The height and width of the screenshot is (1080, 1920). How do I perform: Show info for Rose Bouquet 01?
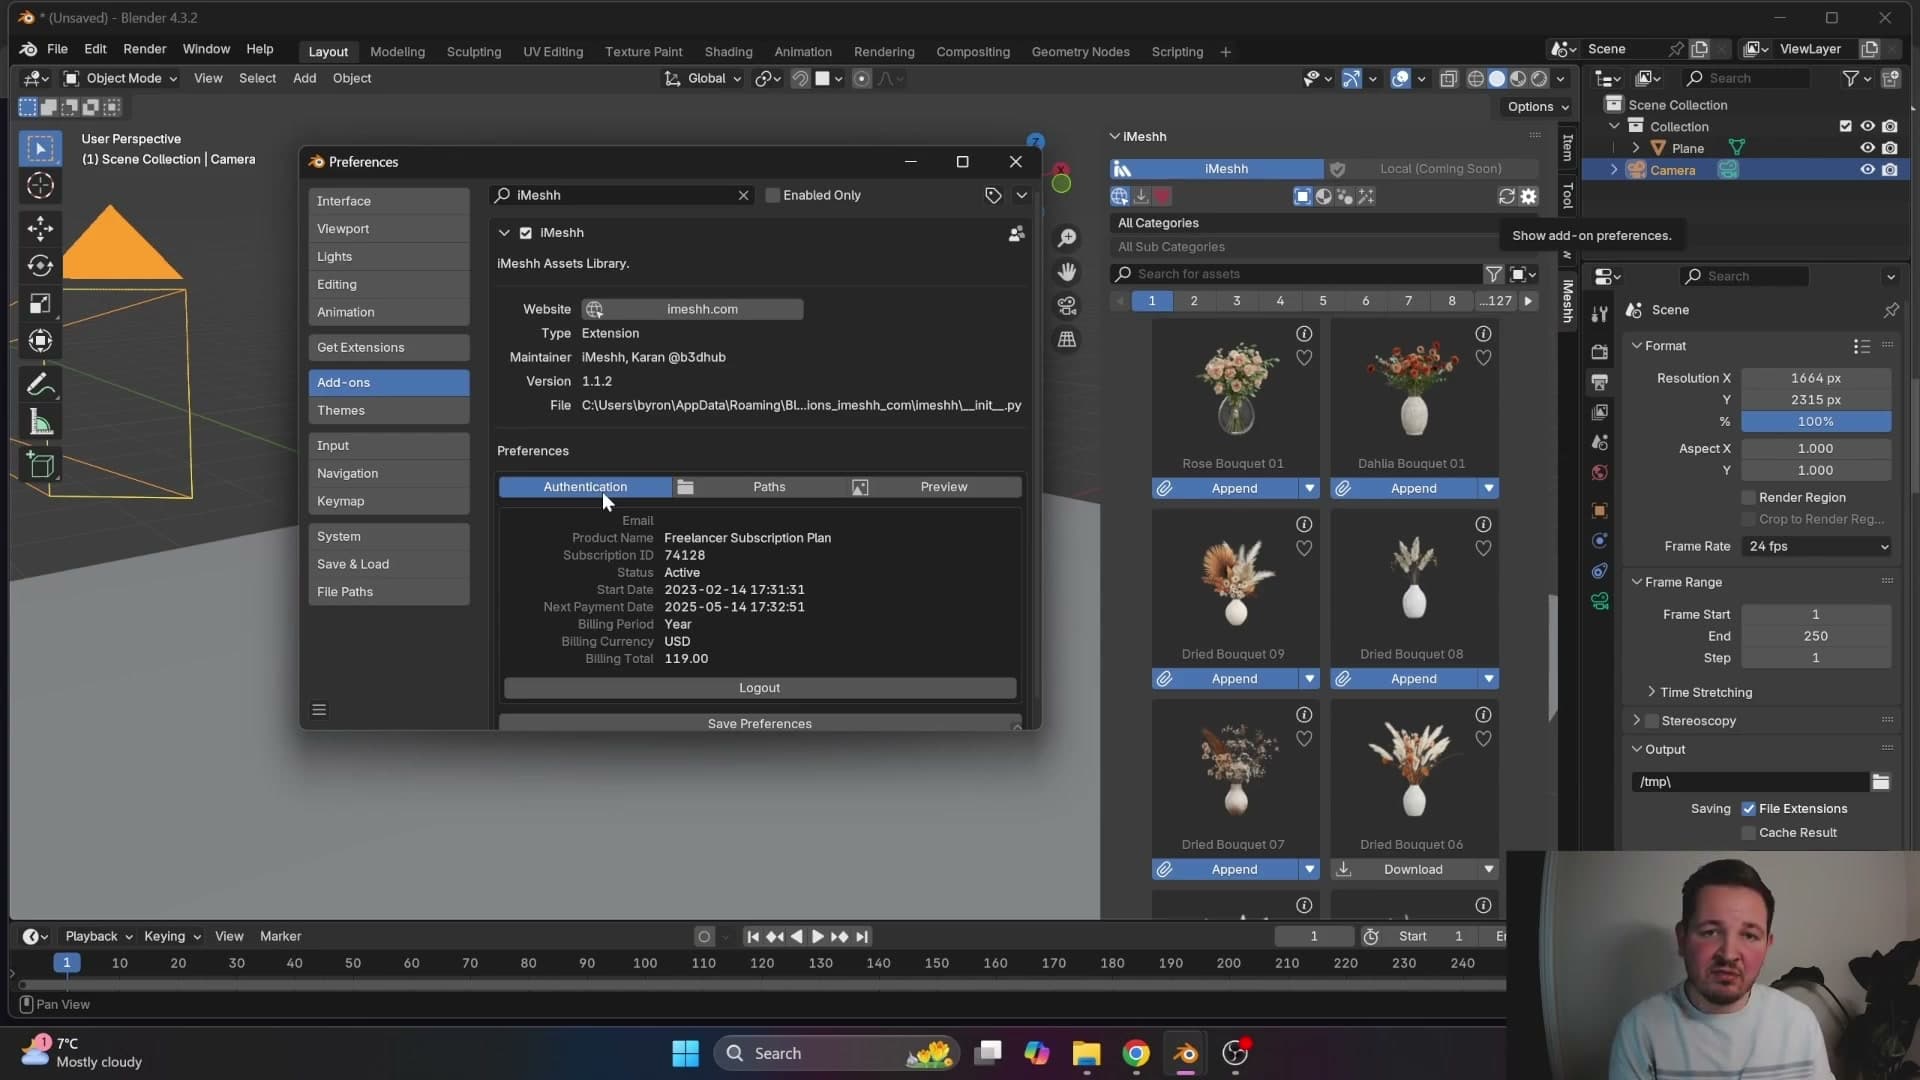tap(1304, 334)
